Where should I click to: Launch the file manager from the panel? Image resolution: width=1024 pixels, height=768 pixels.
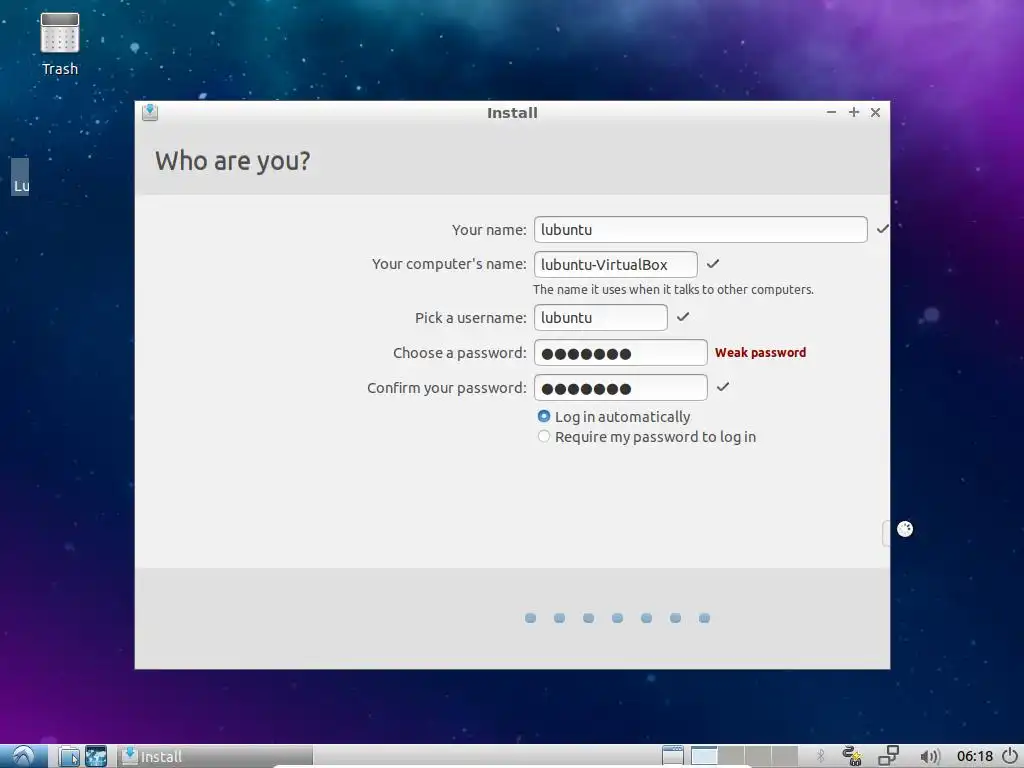tap(69, 756)
